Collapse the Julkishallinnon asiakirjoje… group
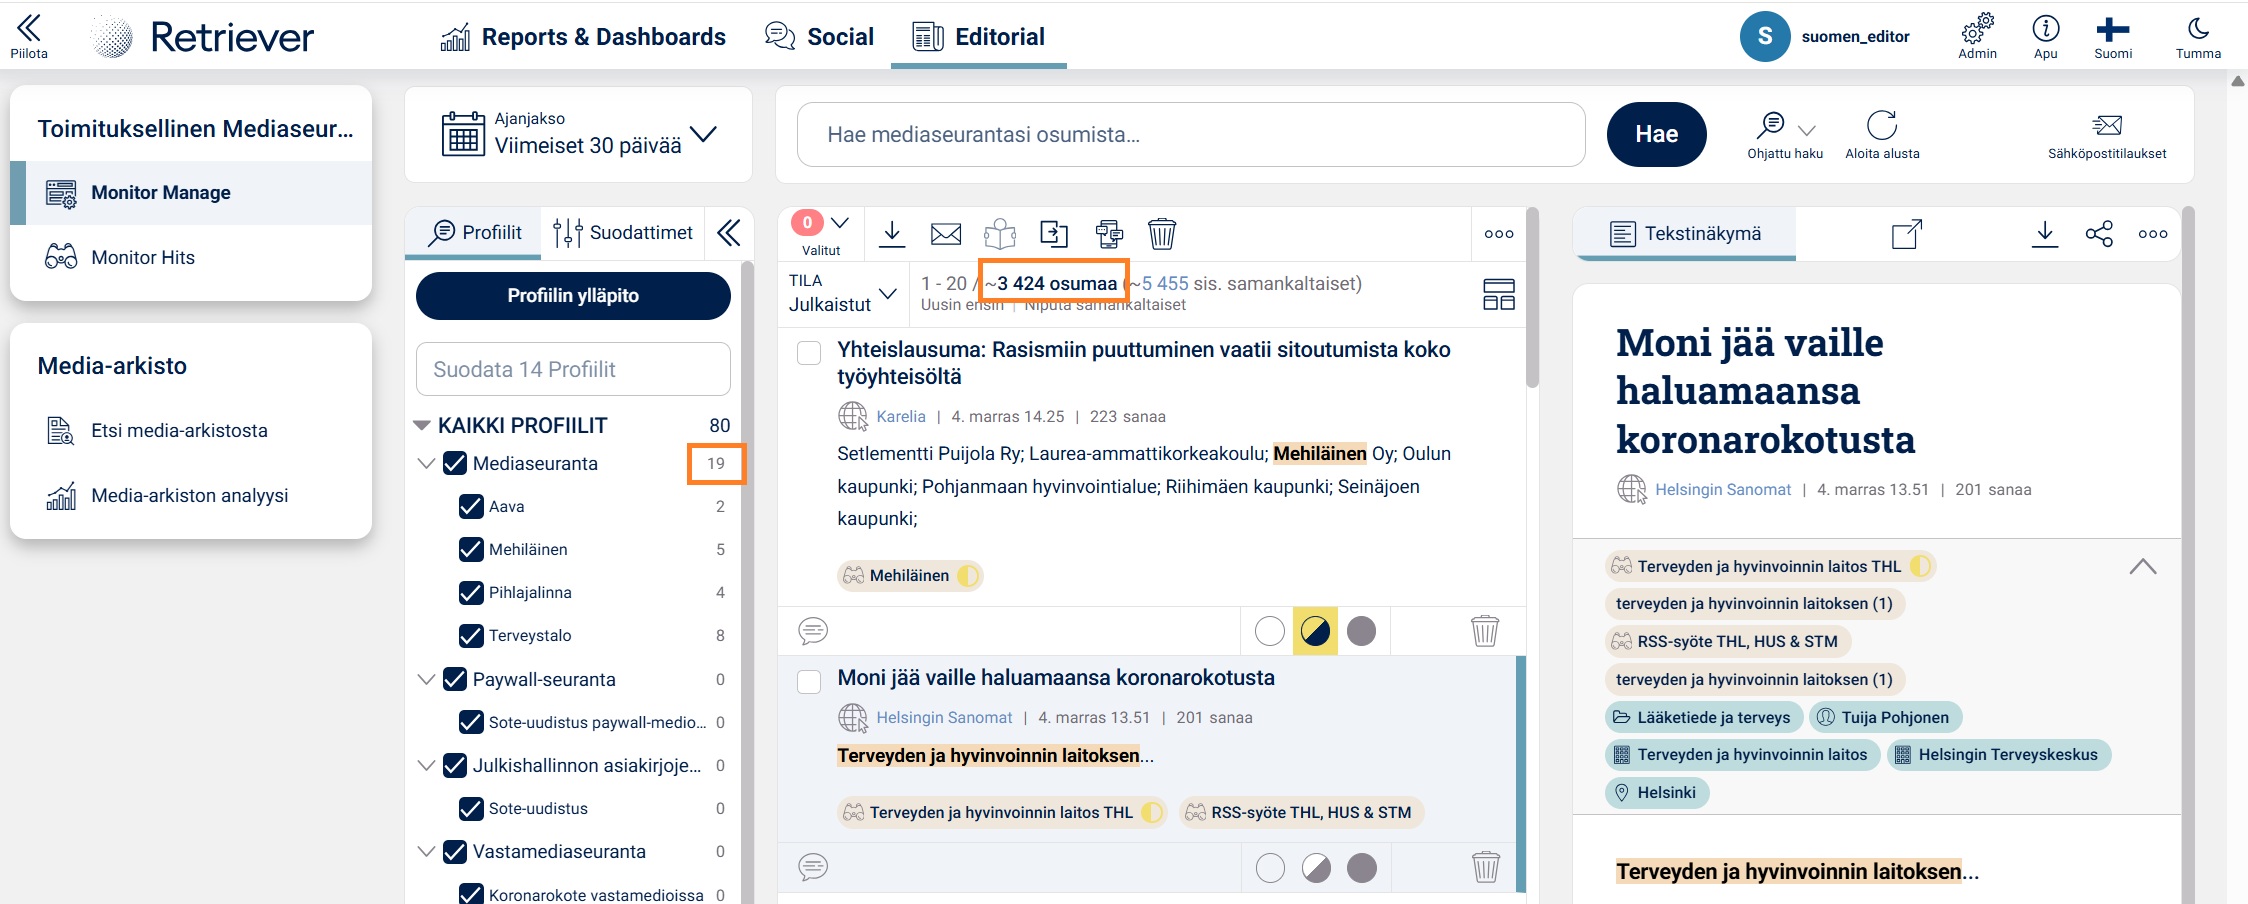 point(426,765)
